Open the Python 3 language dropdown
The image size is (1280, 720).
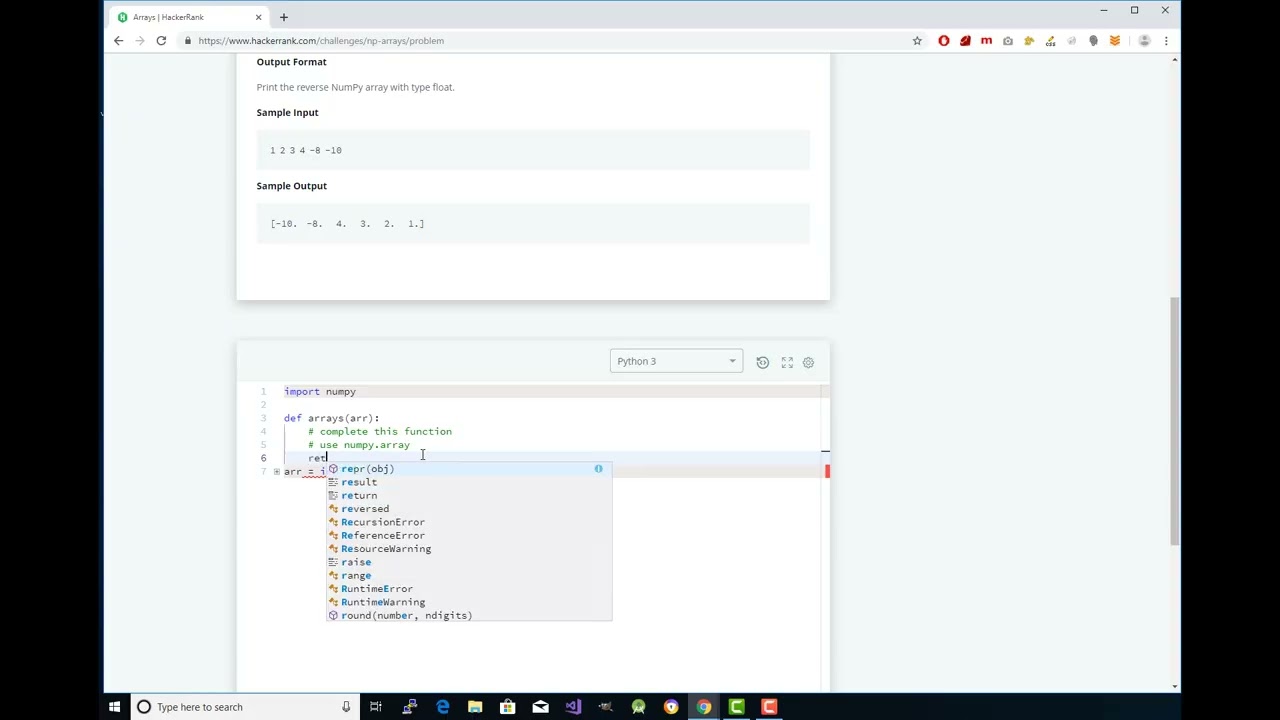point(676,361)
